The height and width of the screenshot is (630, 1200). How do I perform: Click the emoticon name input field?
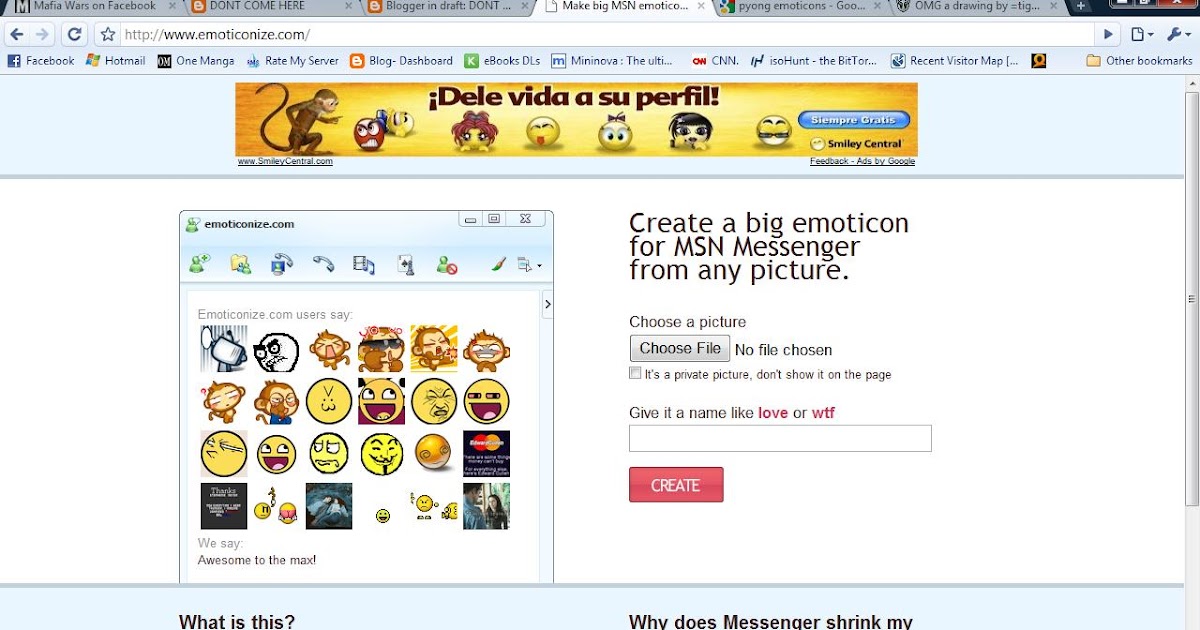coord(779,438)
